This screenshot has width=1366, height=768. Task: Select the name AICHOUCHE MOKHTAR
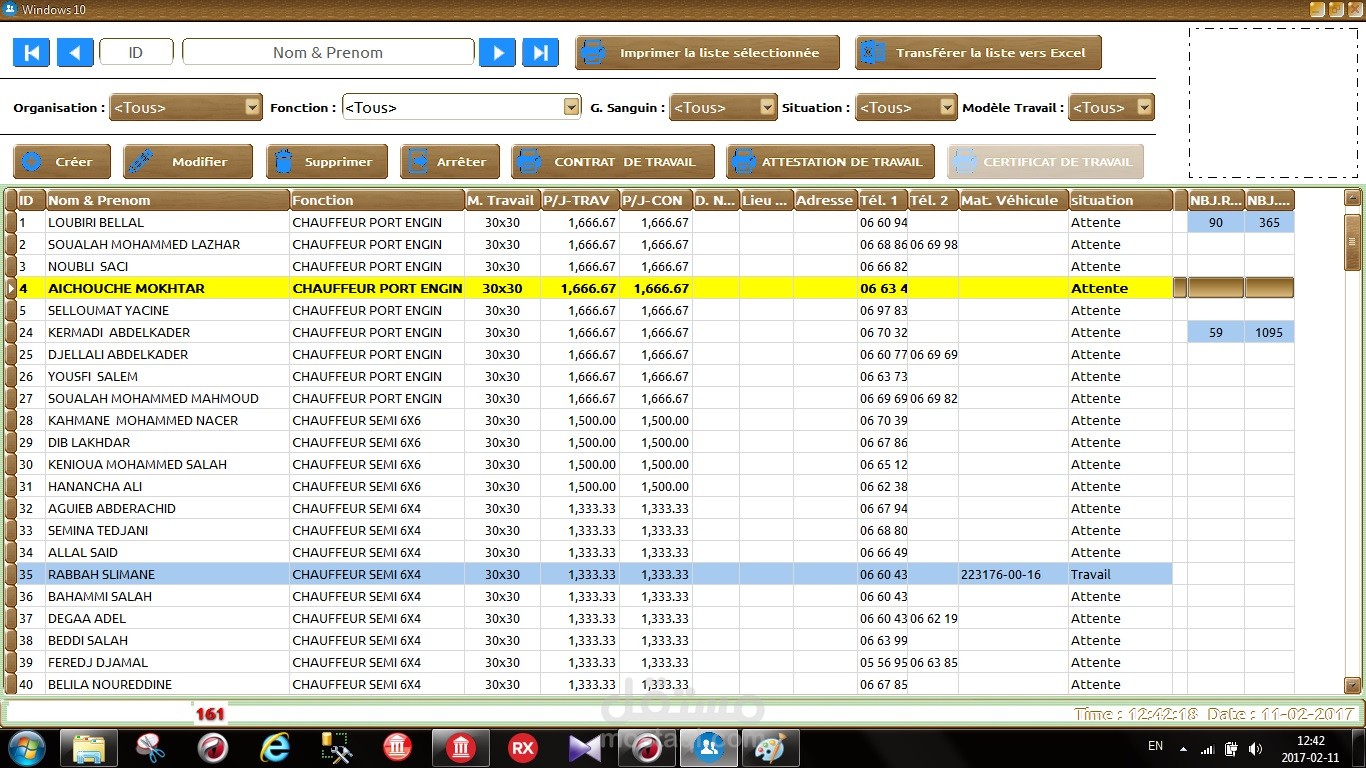click(126, 288)
